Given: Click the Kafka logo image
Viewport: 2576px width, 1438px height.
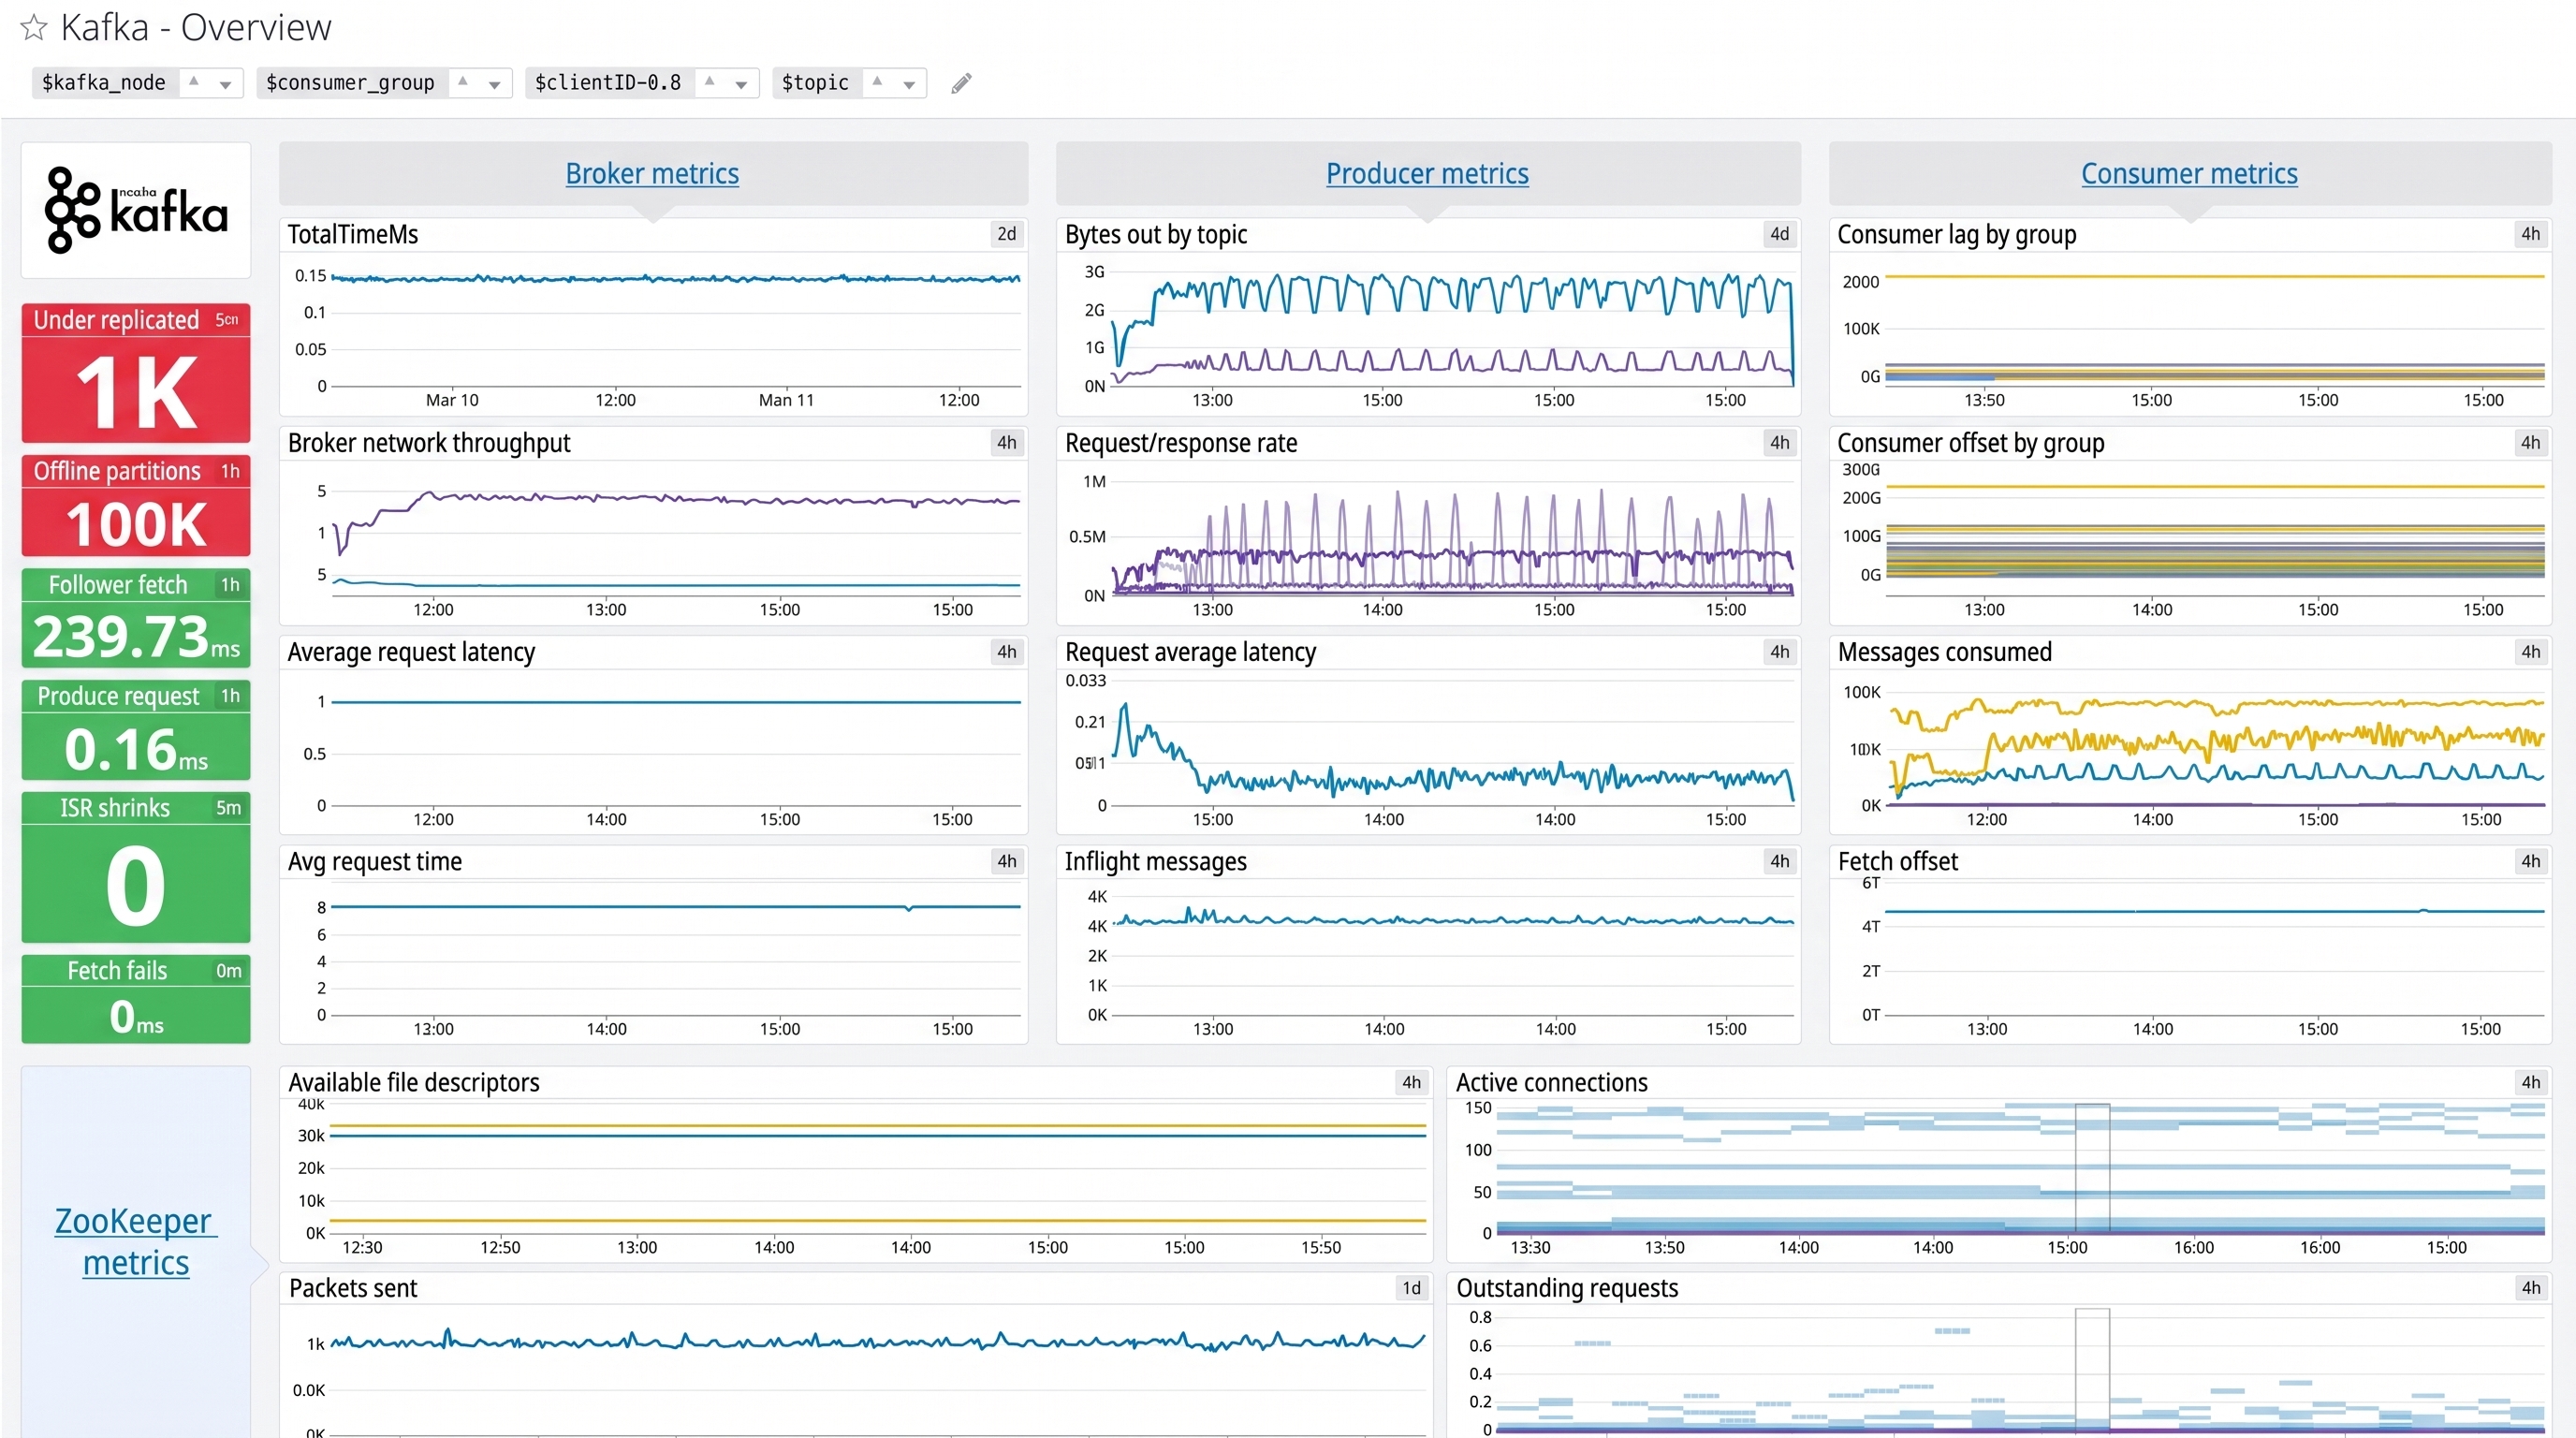Looking at the screenshot, I should [x=136, y=210].
